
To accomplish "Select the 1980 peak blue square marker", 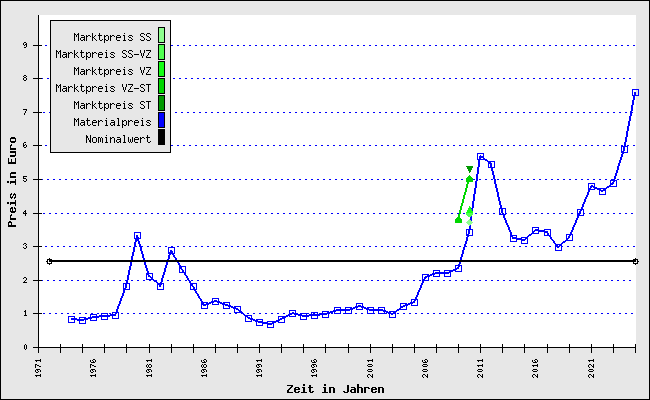I will [x=137, y=236].
